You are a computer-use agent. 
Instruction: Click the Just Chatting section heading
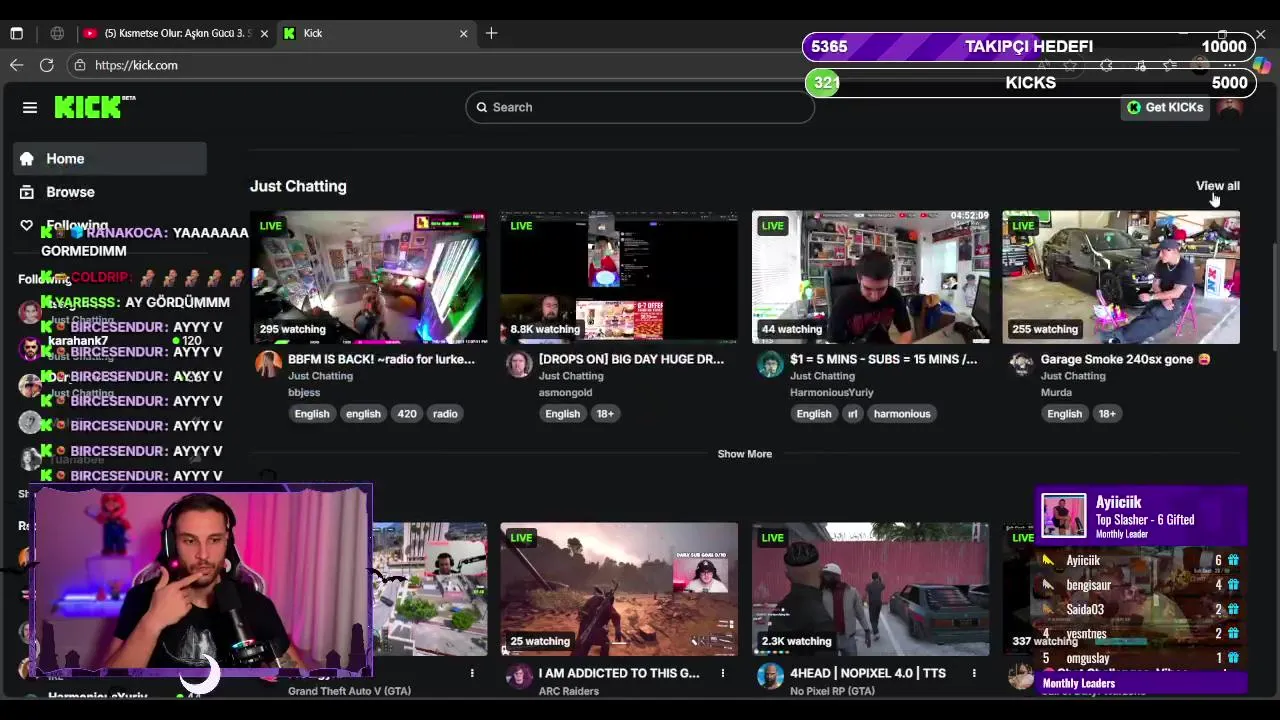298,186
